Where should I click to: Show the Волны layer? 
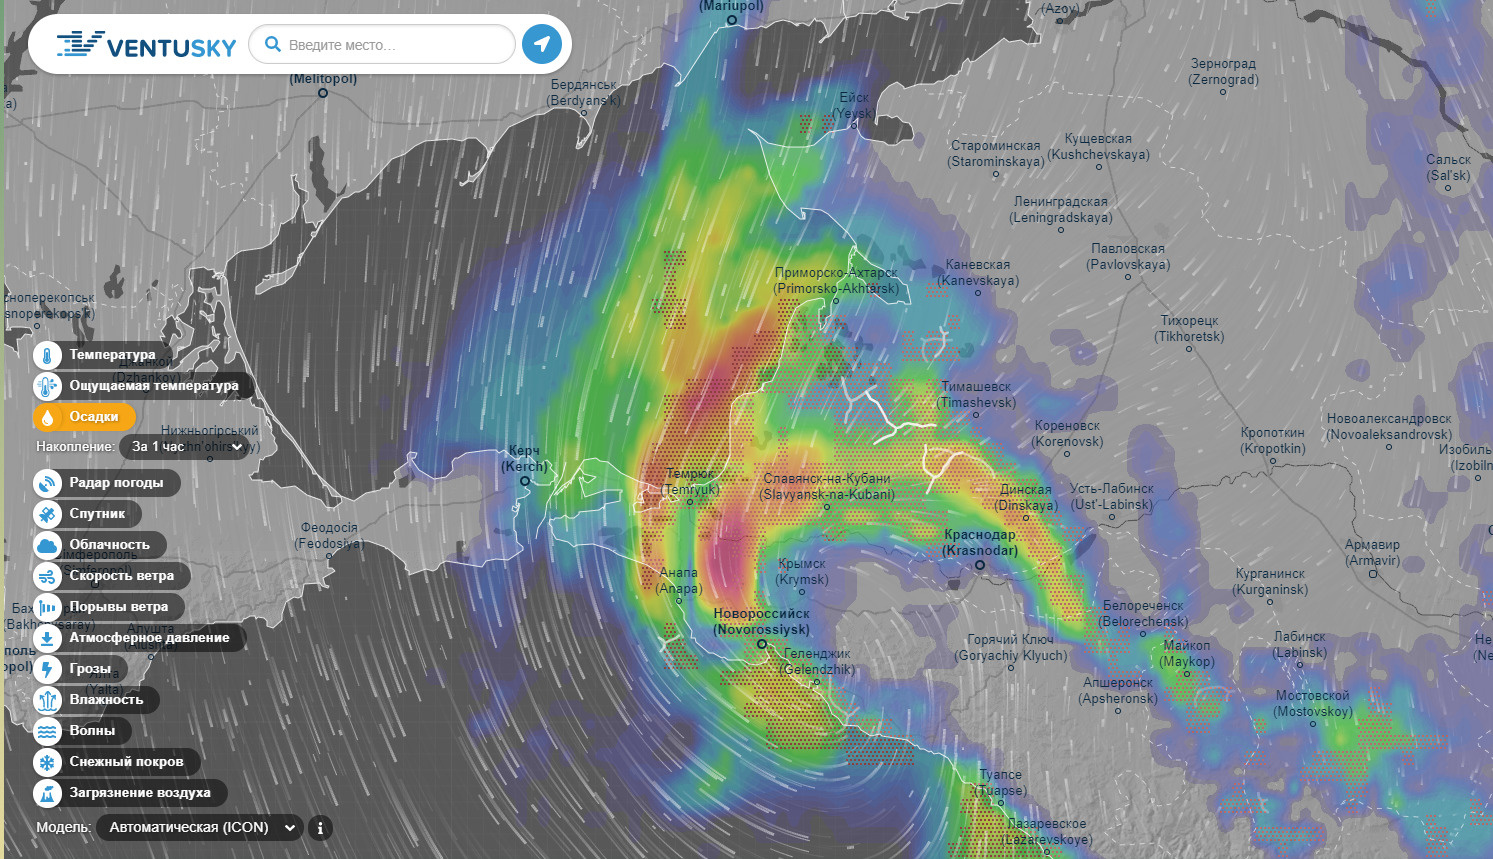pos(92,731)
